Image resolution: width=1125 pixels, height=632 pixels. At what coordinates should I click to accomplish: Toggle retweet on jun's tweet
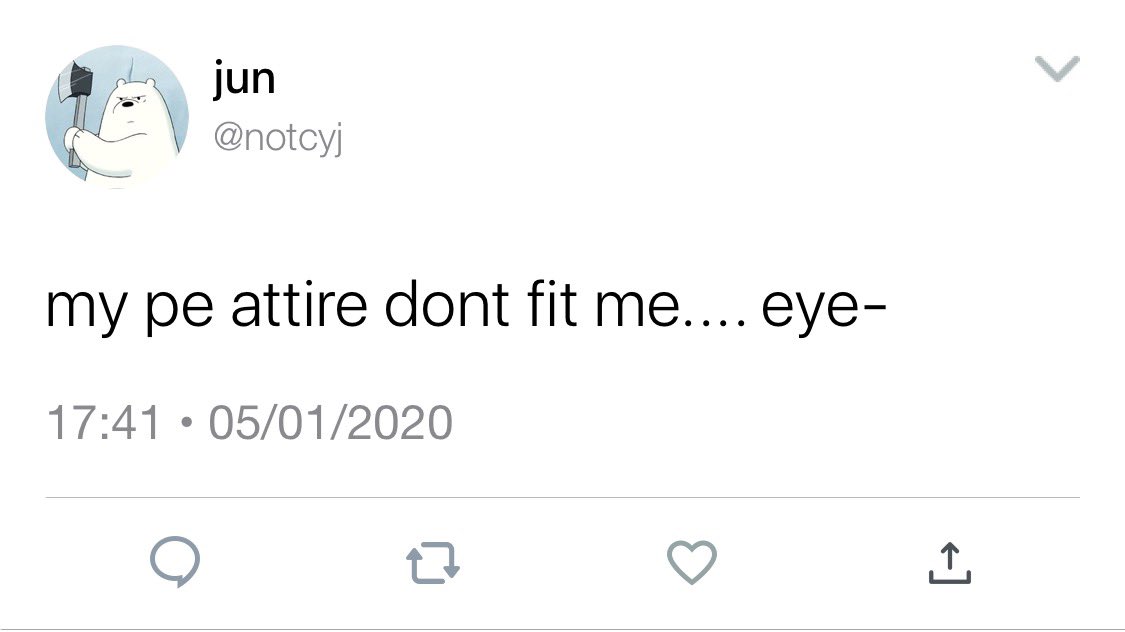[433, 562]
